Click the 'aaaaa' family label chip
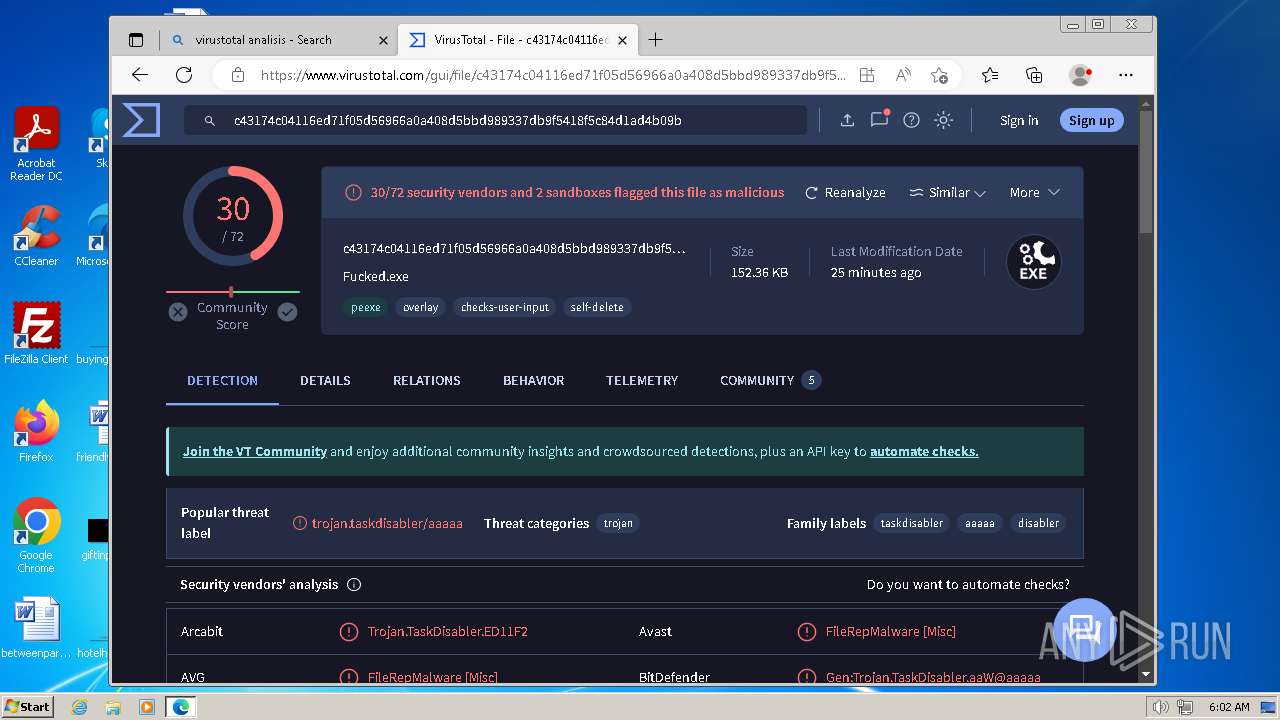The width and height of the screenshot is (1280, 720). (x=980, y=523)
